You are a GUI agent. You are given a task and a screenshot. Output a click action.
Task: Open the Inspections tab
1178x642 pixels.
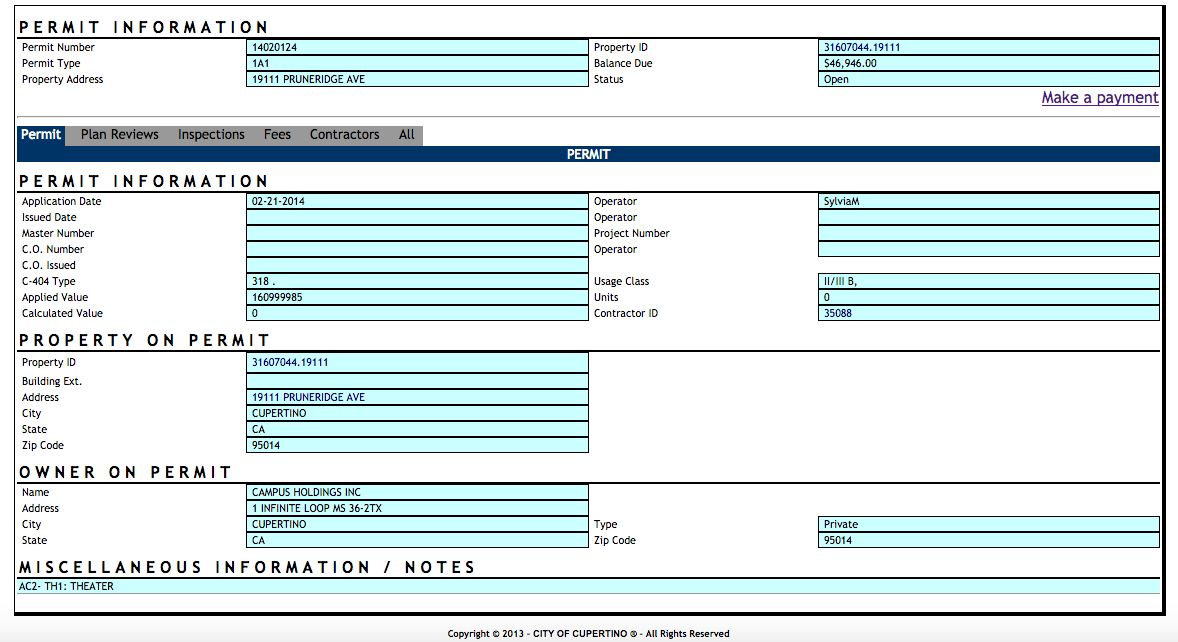[211, 134]
